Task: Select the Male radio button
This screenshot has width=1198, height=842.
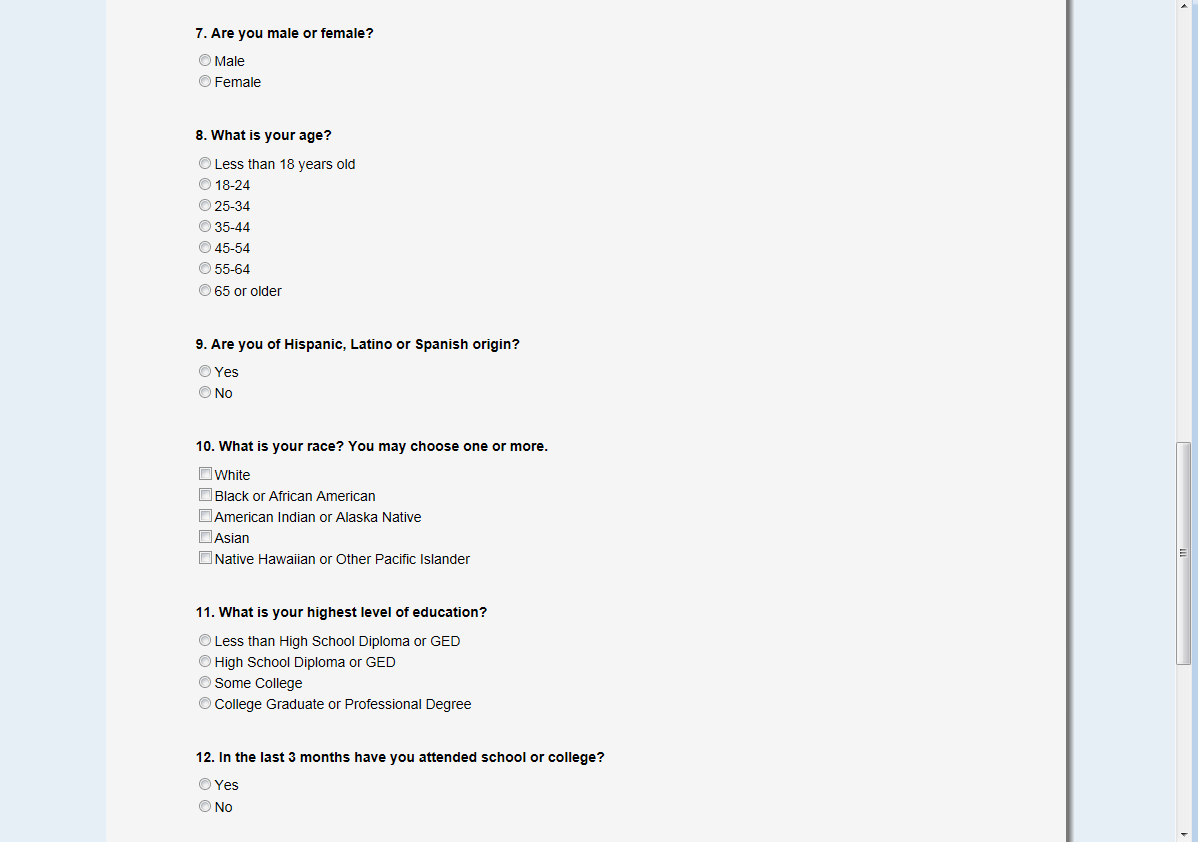Action: click(205, 60)
